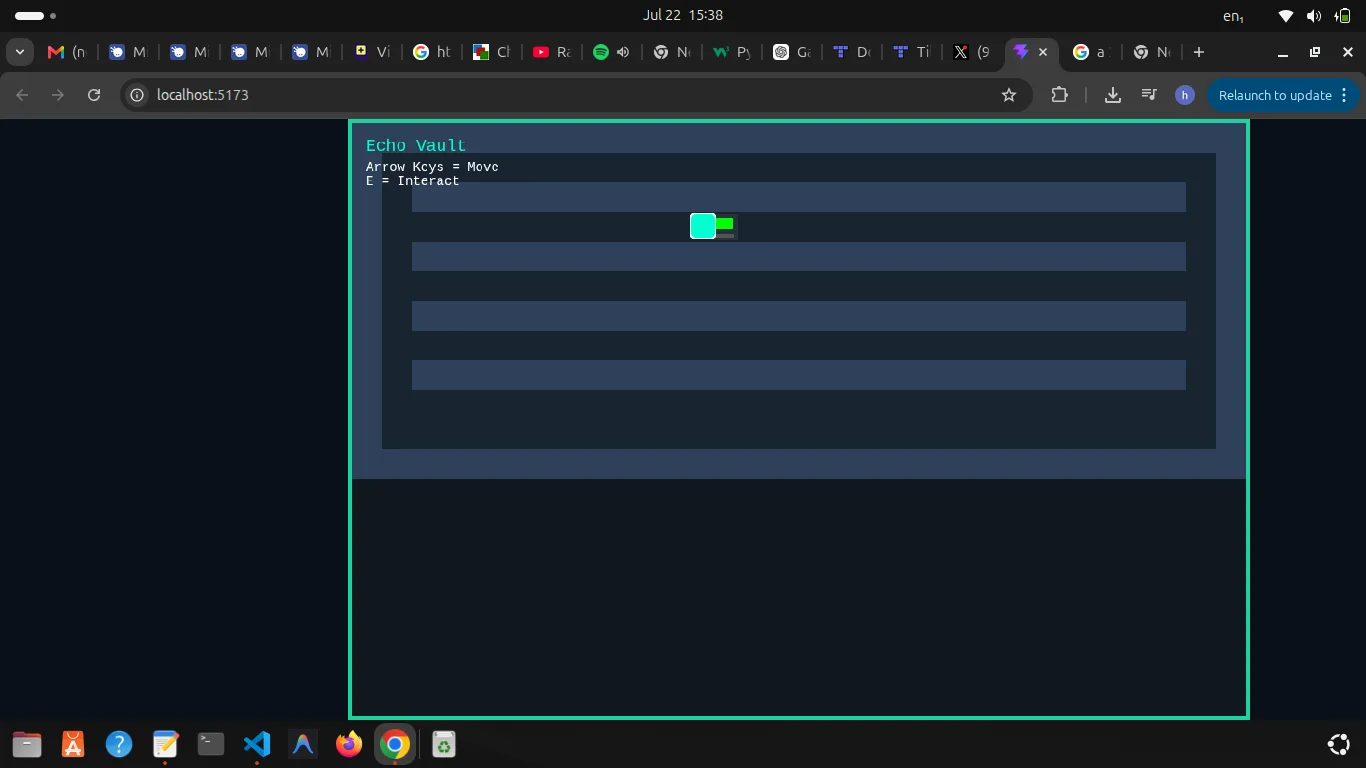The height and width of the screenshot is (768, 1366).
Task: Open the Arc-style blue A app in dock
Action: [303, 744]
